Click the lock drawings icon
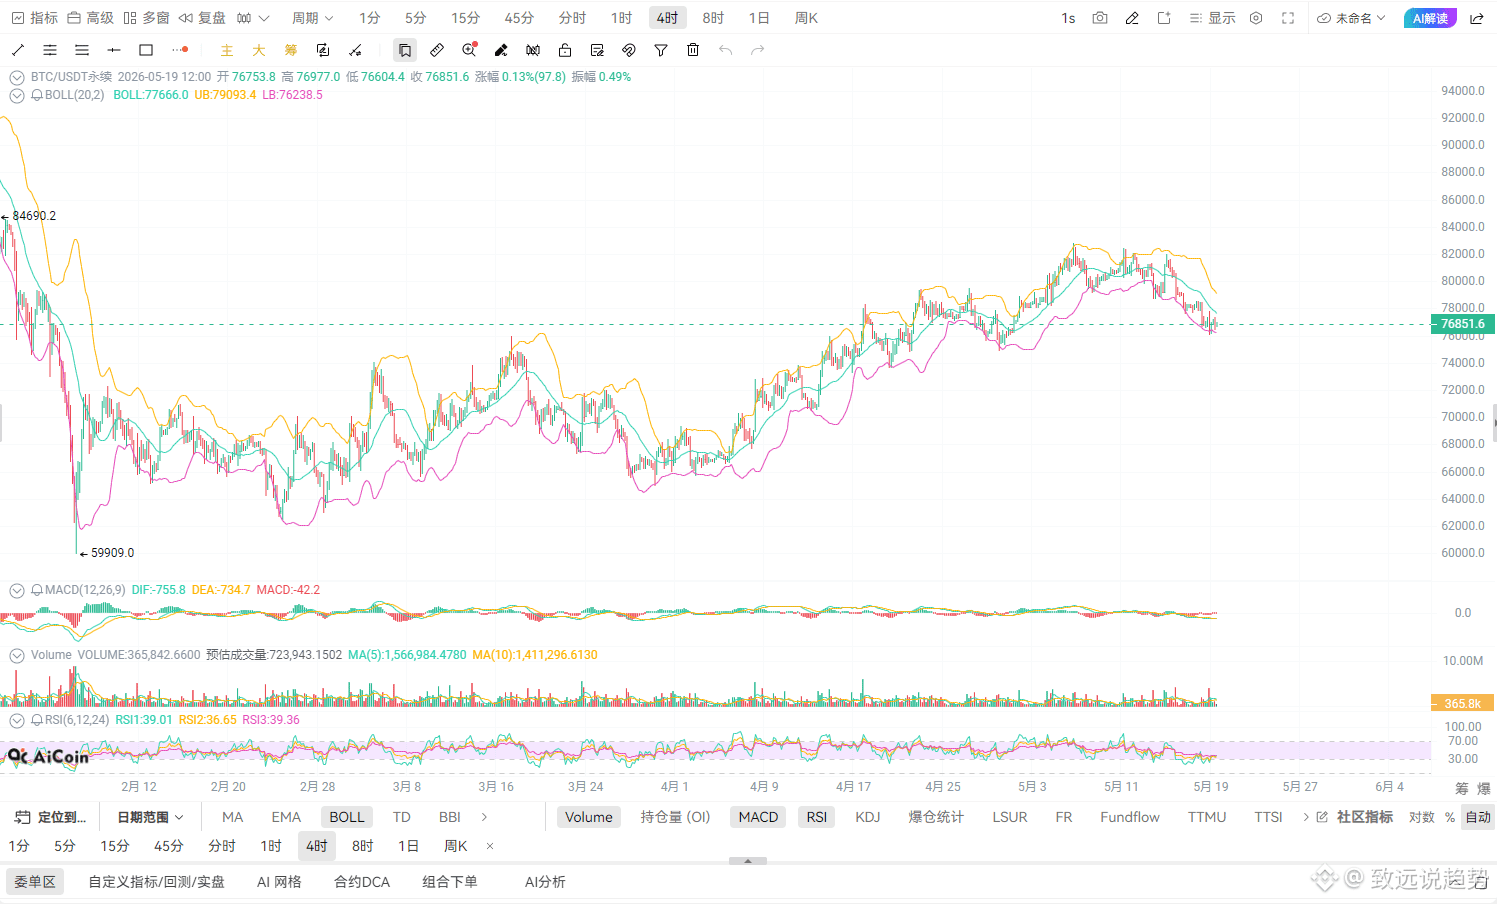The height and width of the screenshot is (904, 1497). point(565,50)
